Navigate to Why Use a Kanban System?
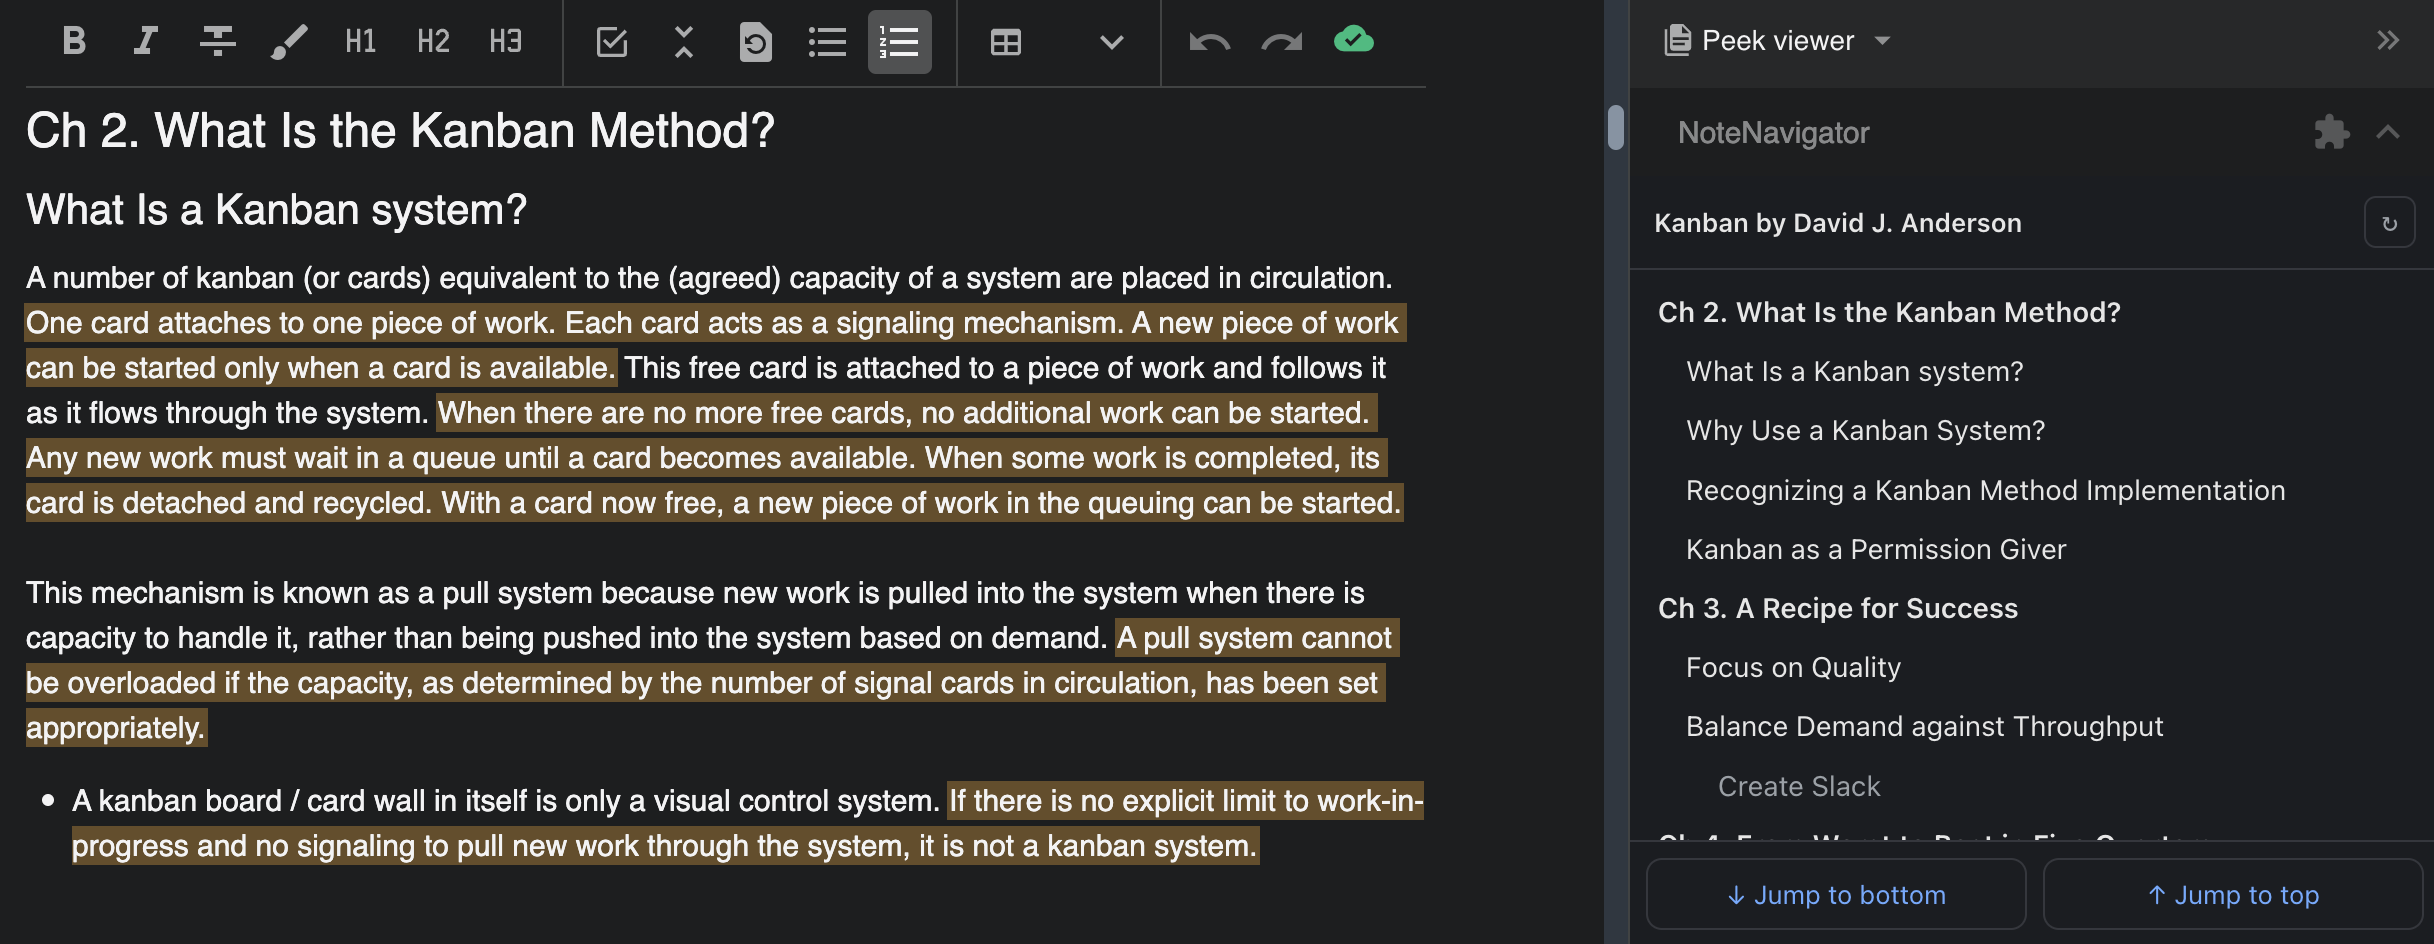The width and height of the screenshot is (2434, 944). (x=1865, y=430)
